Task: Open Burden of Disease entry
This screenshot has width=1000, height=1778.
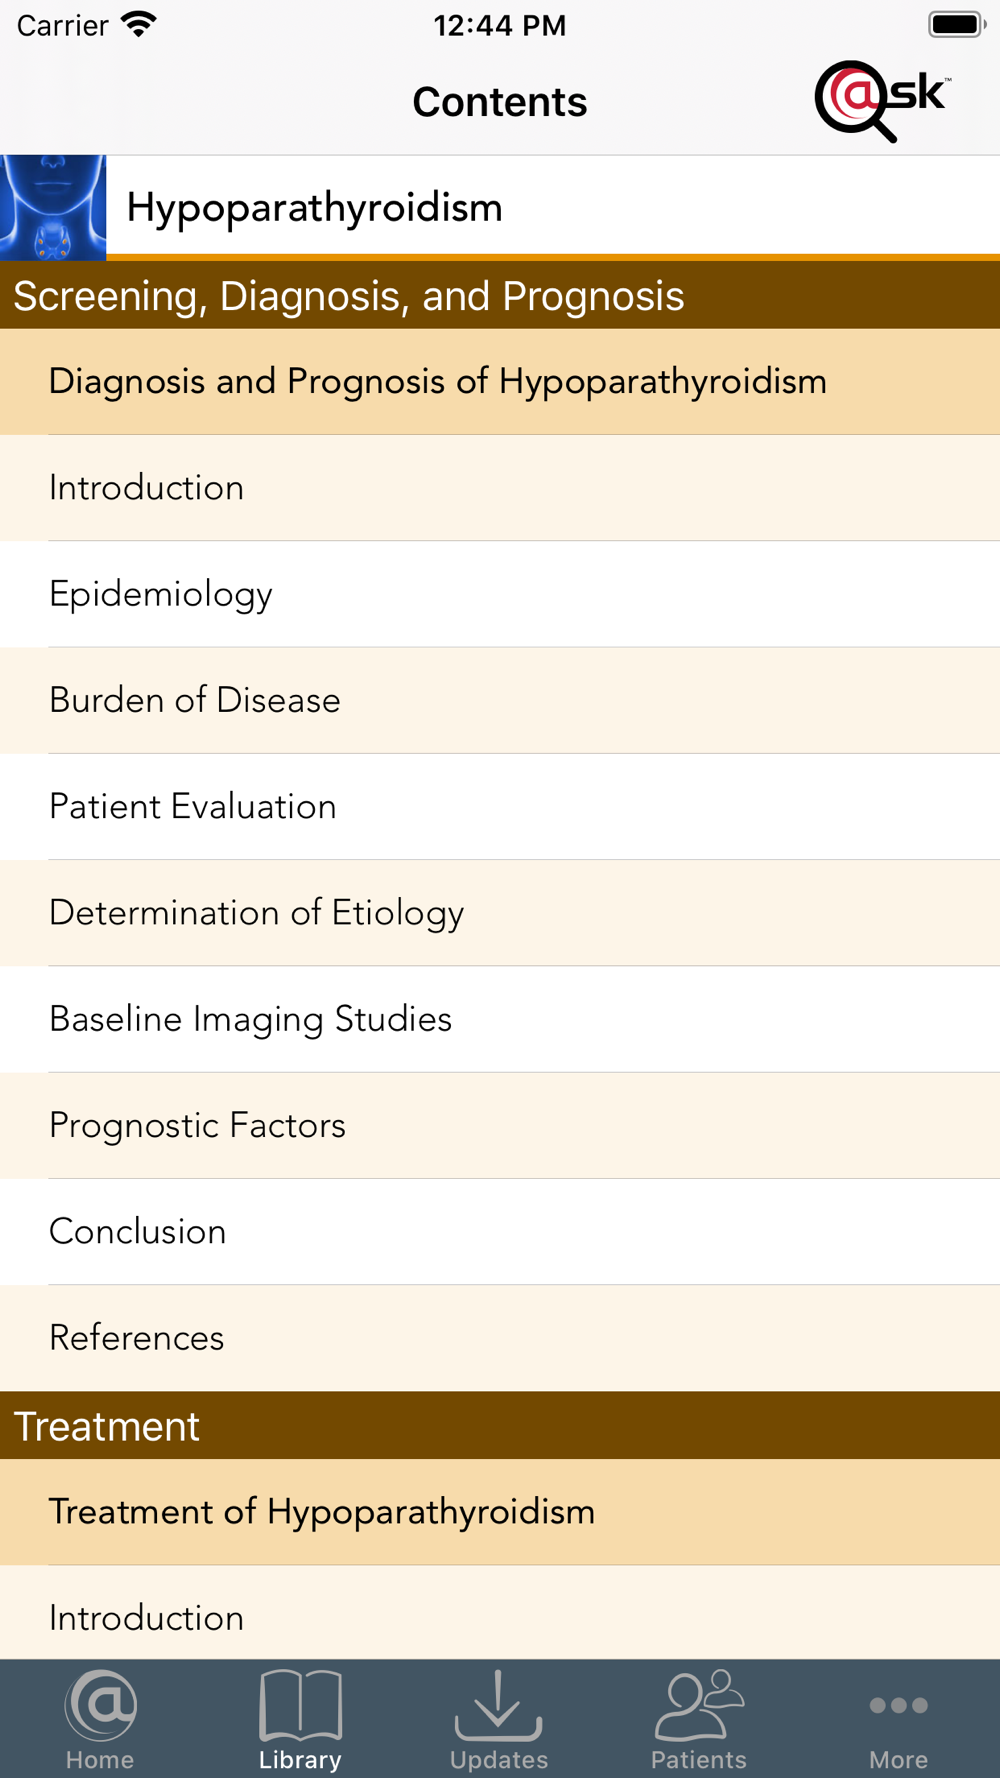Action: 500,700
